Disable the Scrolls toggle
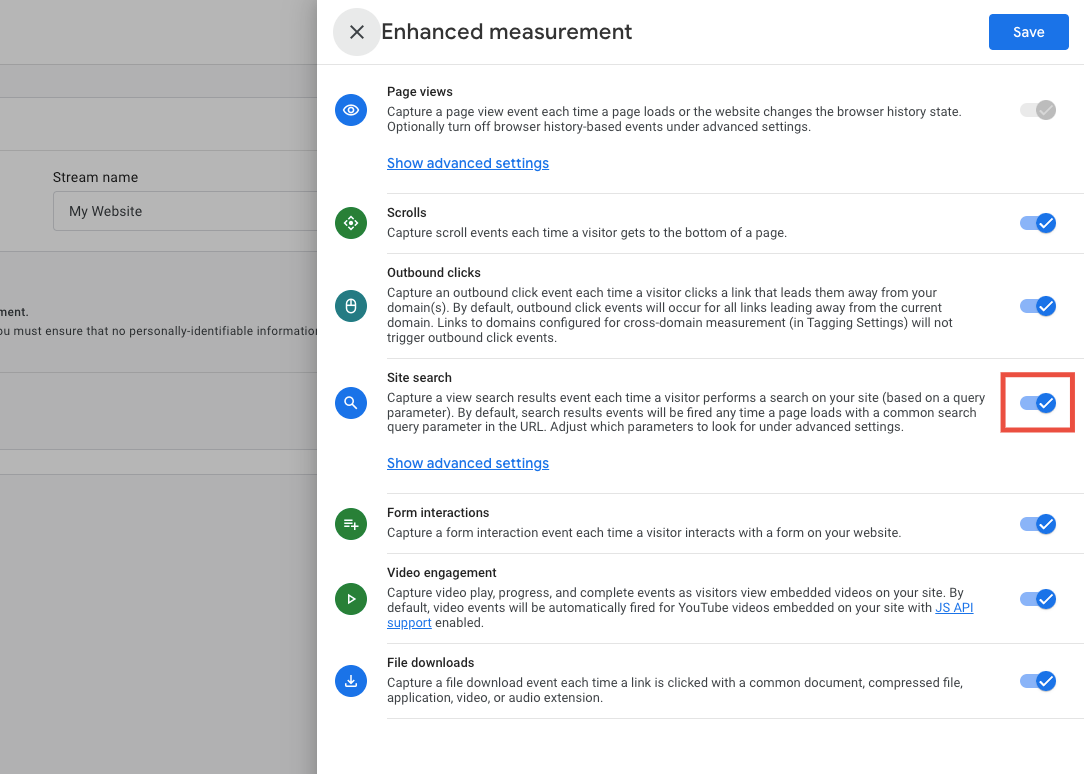1084x774 pixels. click(x=1038, y=223)
